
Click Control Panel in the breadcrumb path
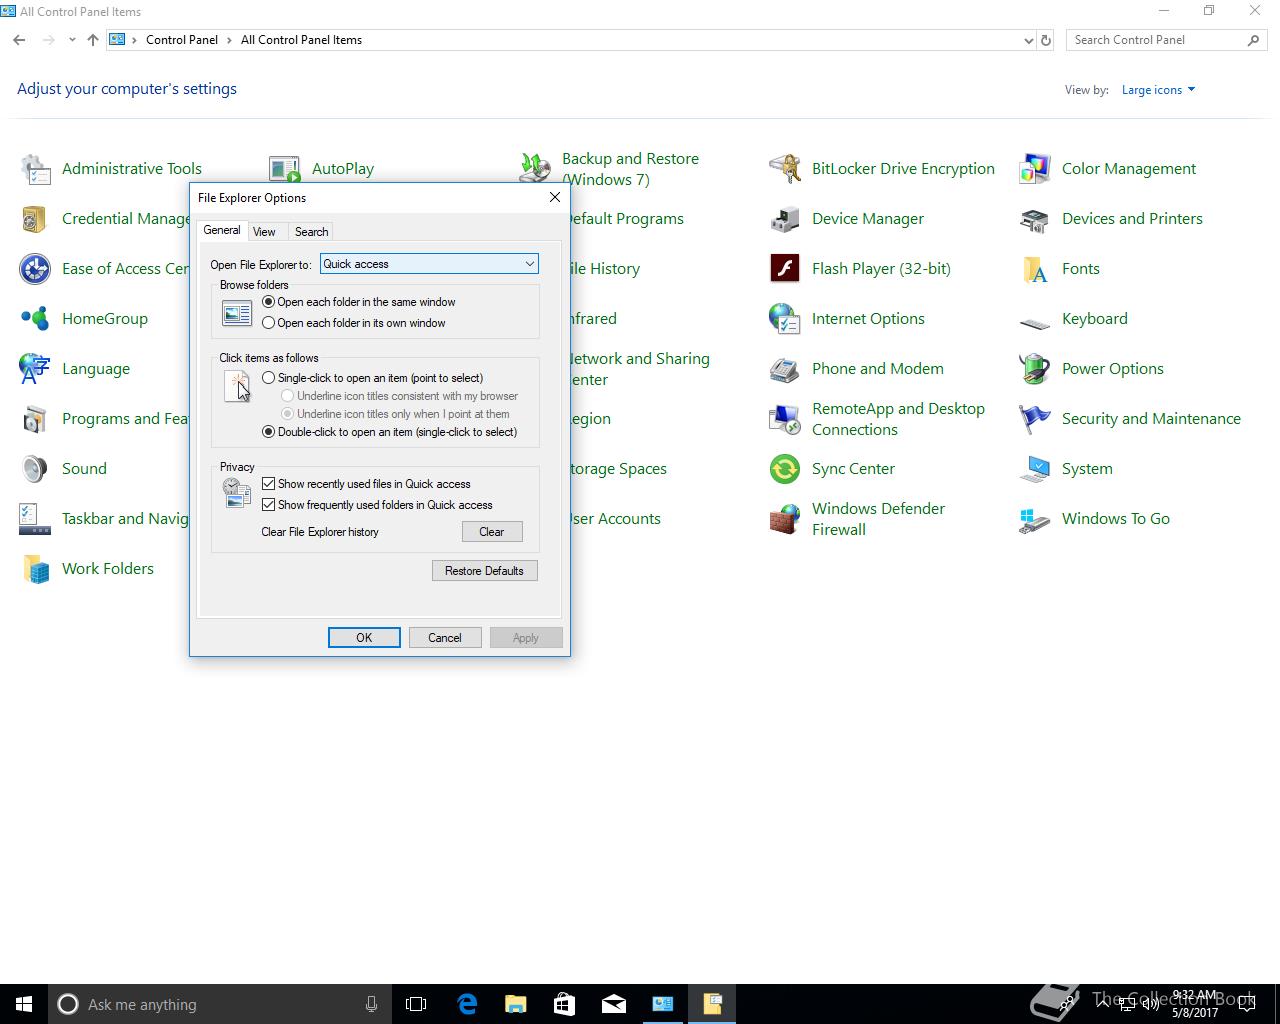point(182,40)
